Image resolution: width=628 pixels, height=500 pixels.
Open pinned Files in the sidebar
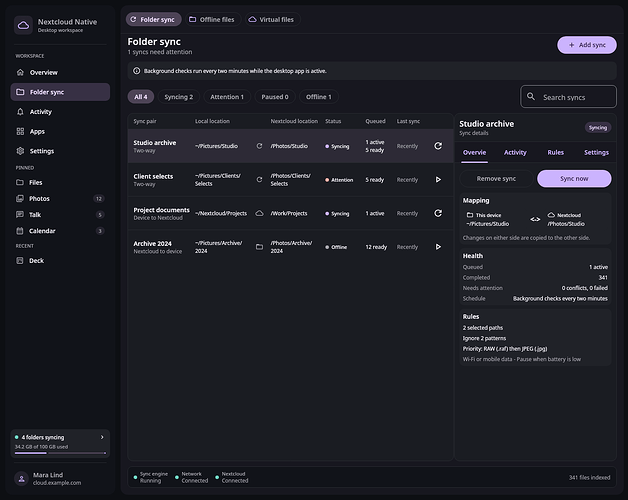[x=60, y=182]
